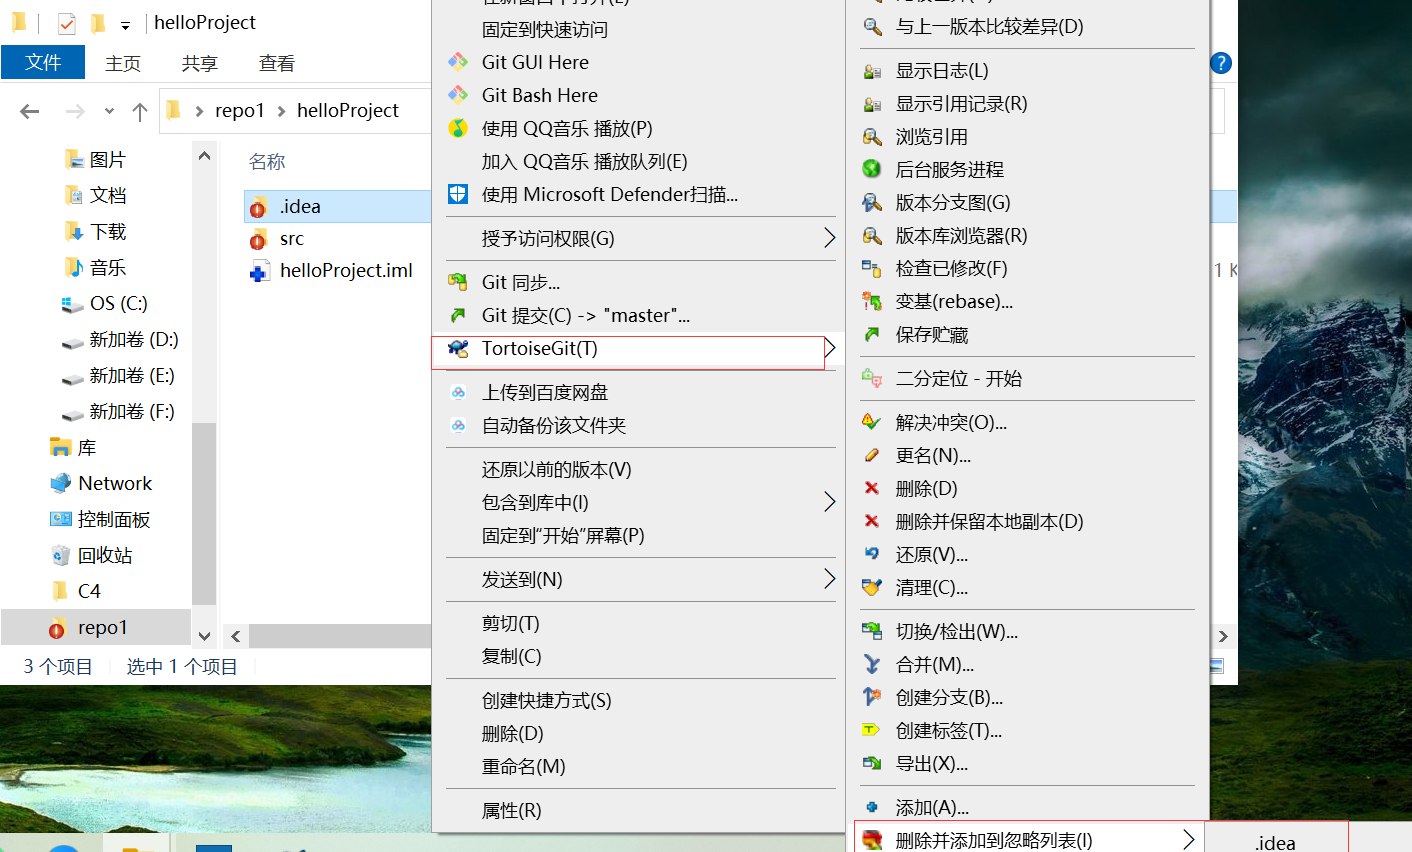Expand the address bar root chevron

[x=200, y=111]
